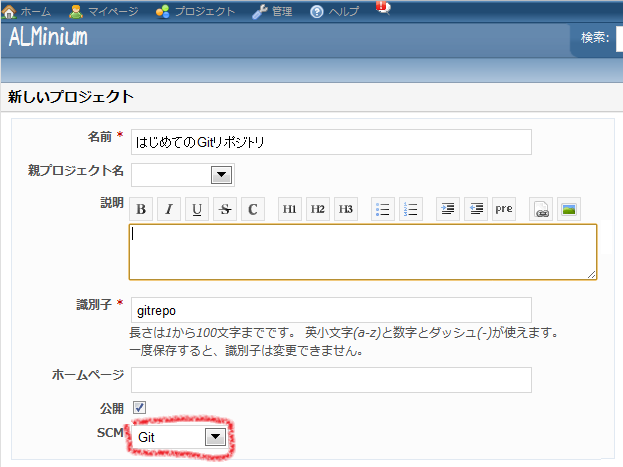Viewport: 623px width, 467px height.
Task: Go to マイページ menu item
Action: 113,12
